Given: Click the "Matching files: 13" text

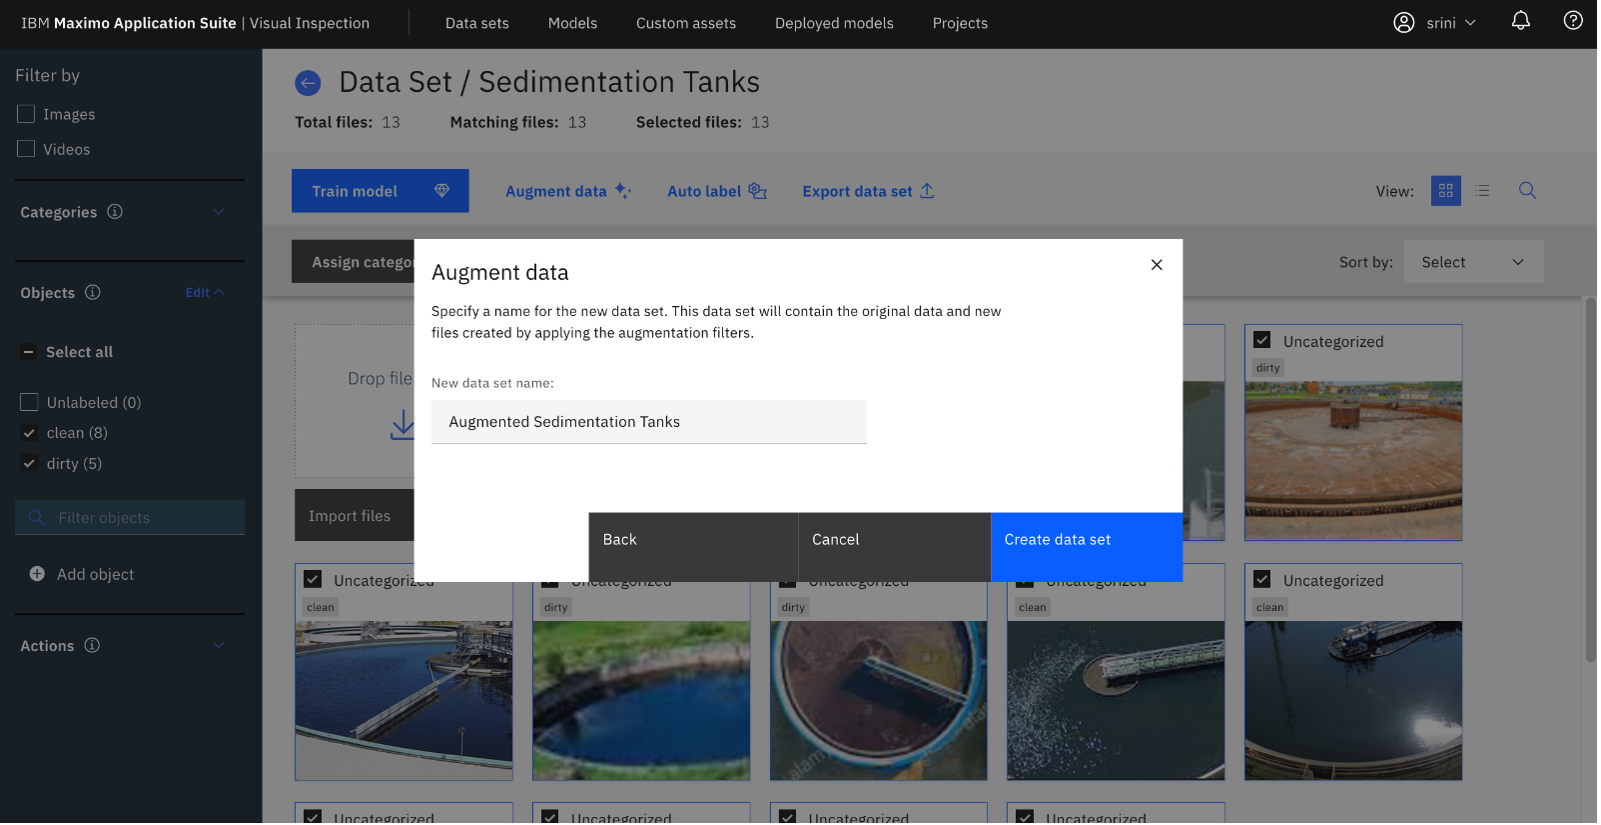Looking at the screenshot, I should [520, 123].
